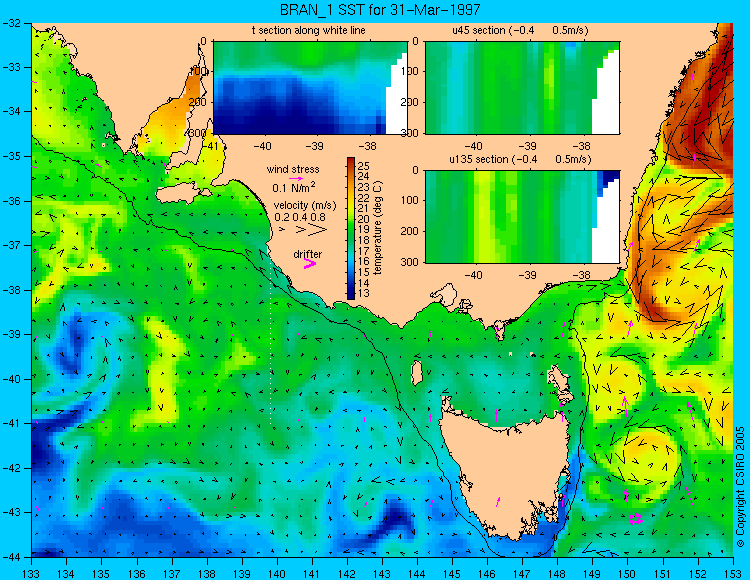The image size is (750, 580).
Task: Click the 150 longitude tick label
Action: [628, 574]
